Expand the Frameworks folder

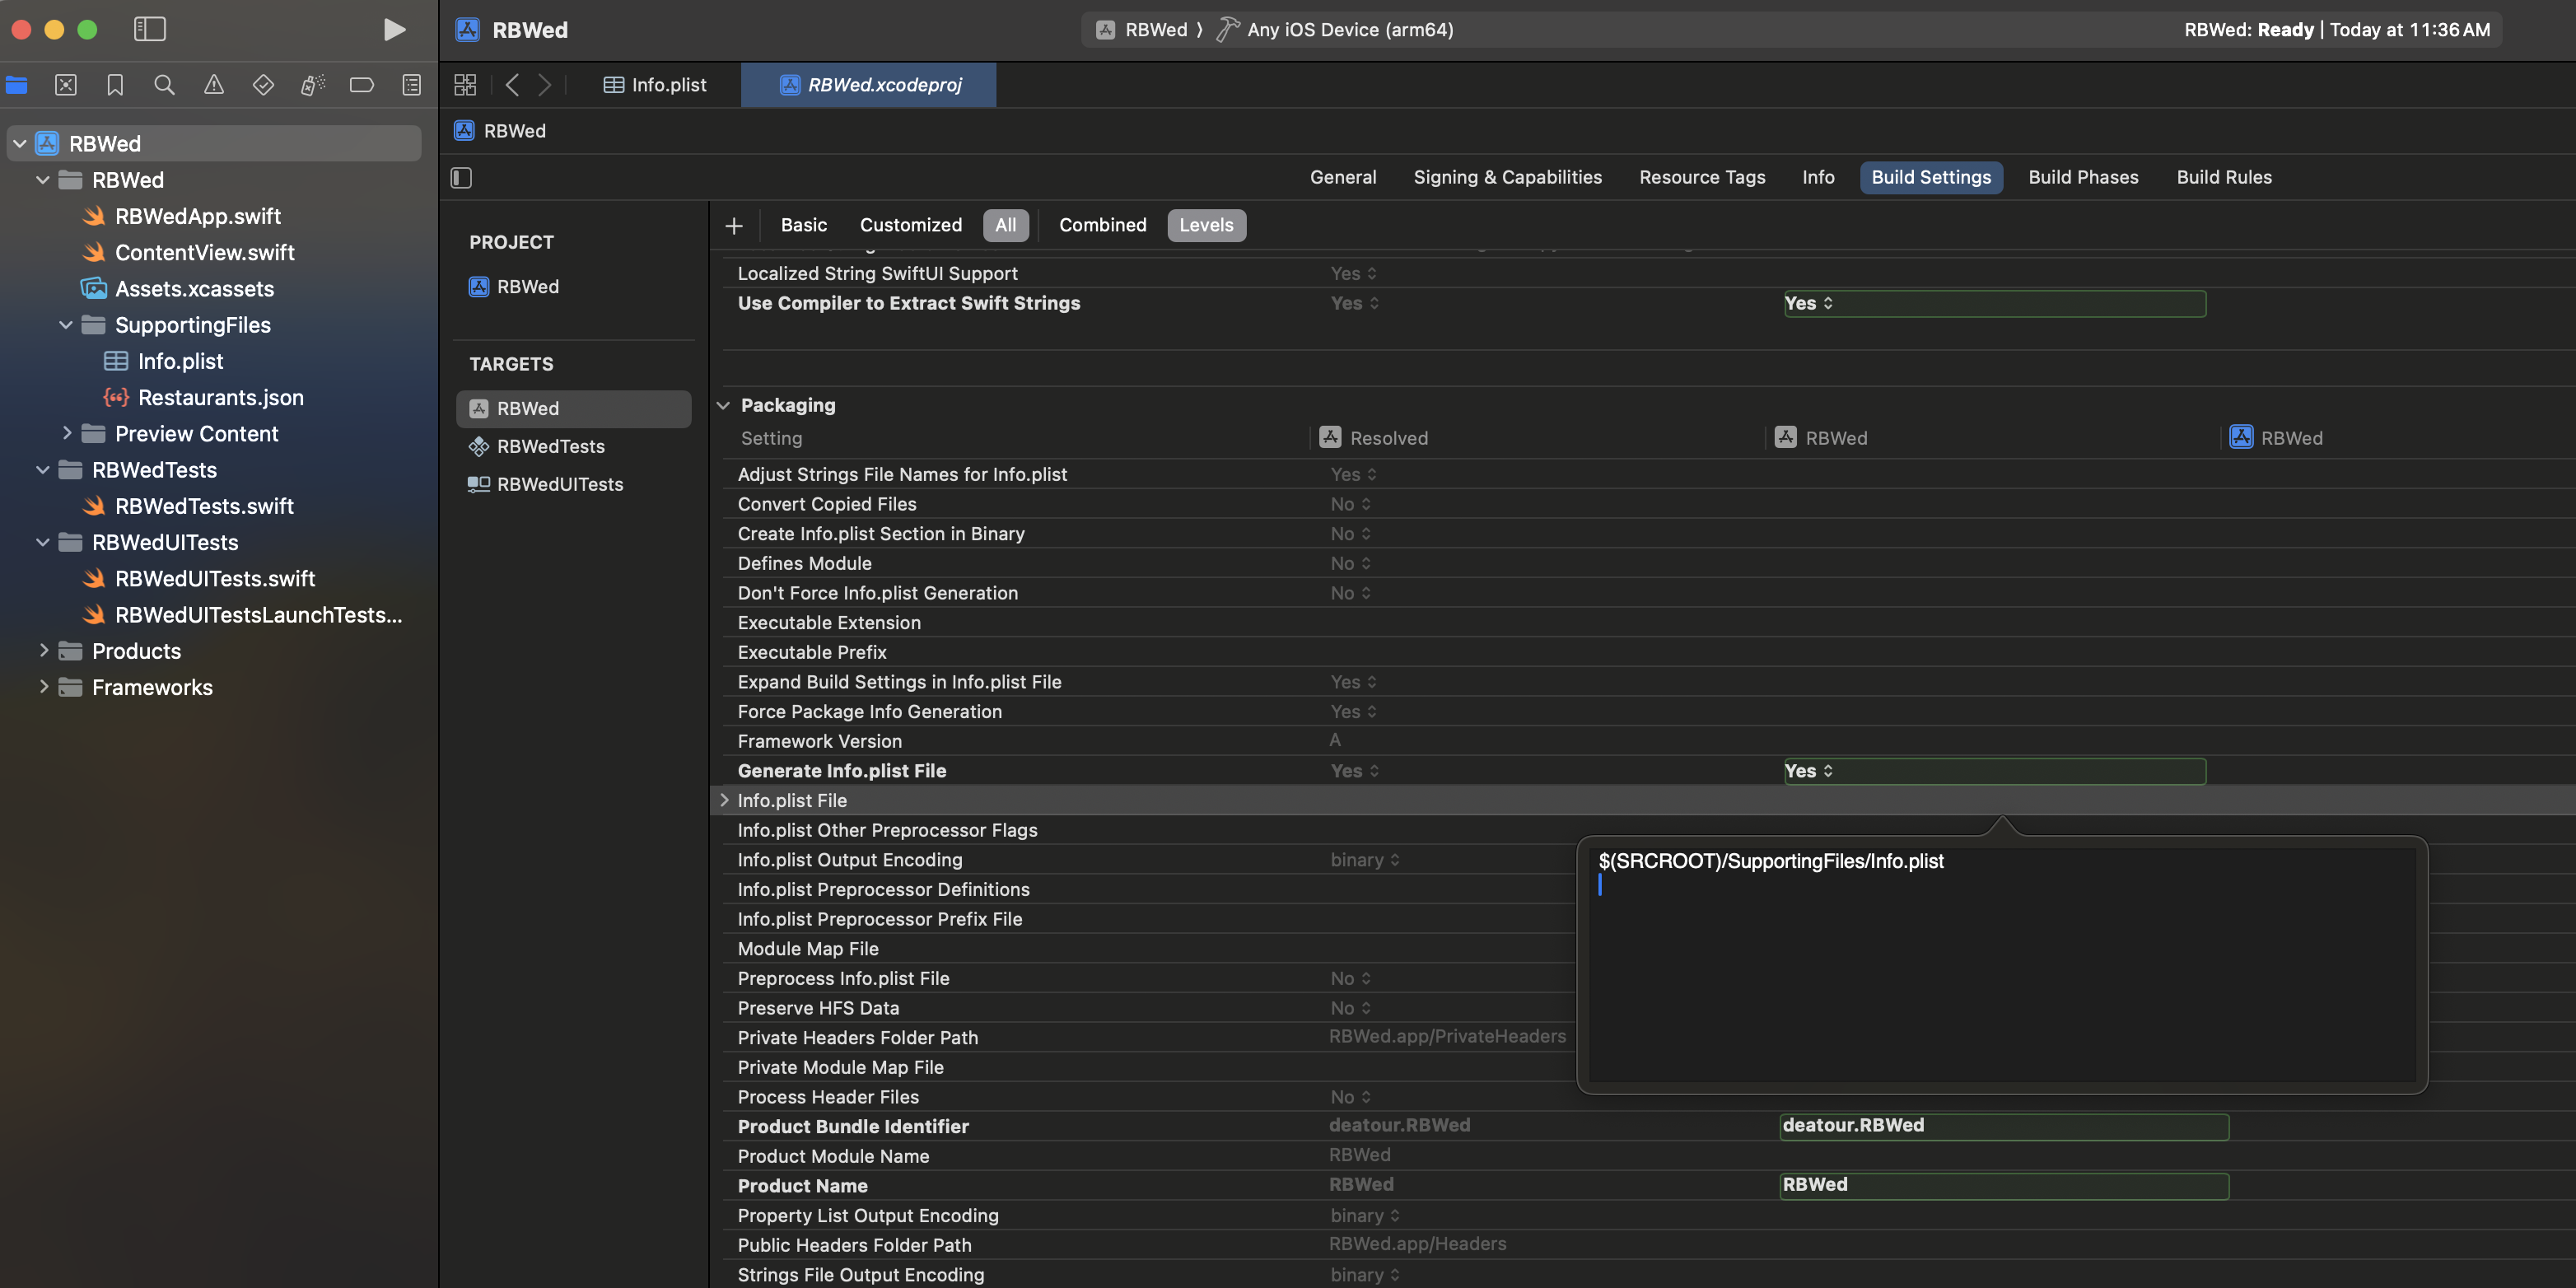pyautogui.click(x=43, y=687)
